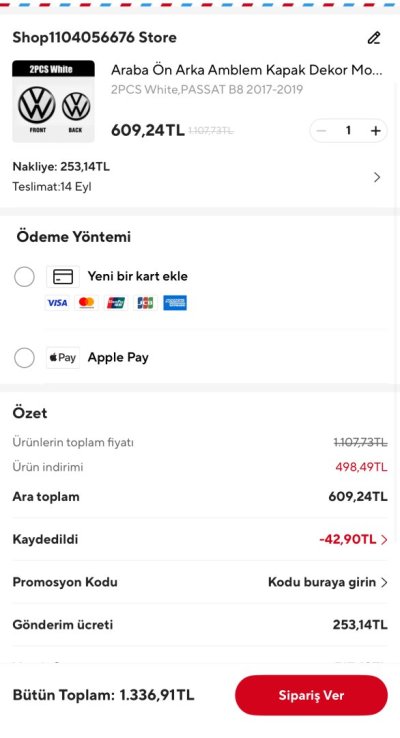400x738 pixels.
Task: Open Kodu buraya girin promo code entry
Action: (x=328, y=582)
